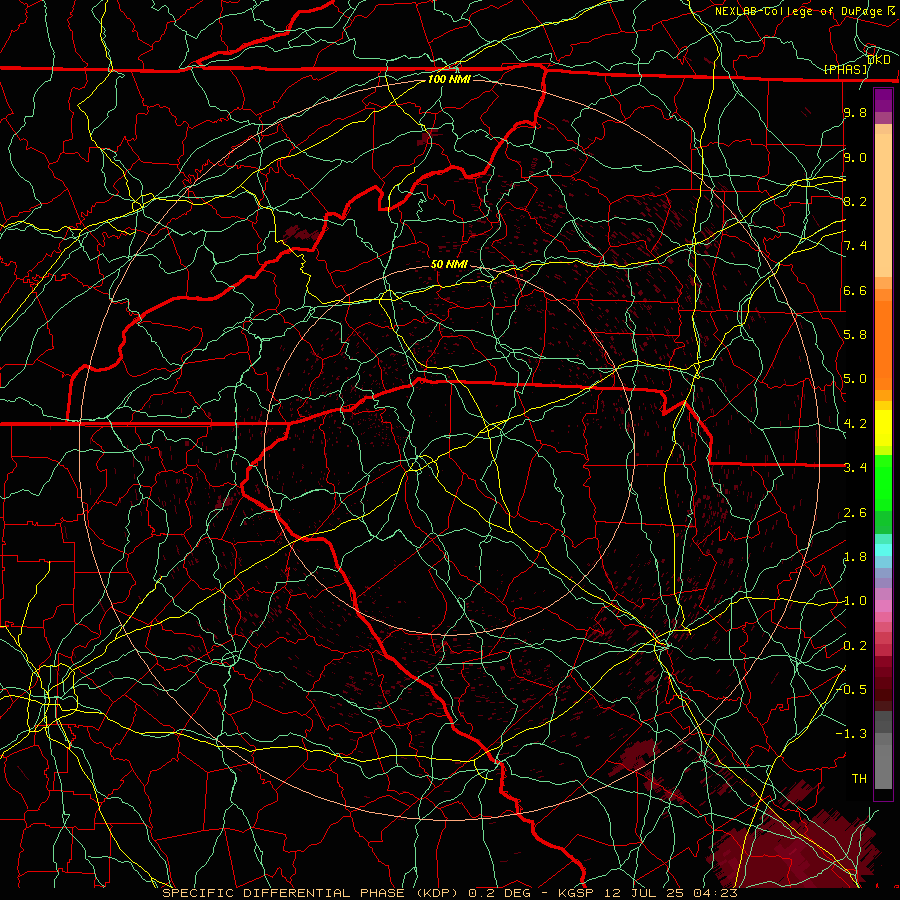Click the "7.4" color scale value
Image resolution: width=900 pixels, height=900 pixels.
pyautogui.click(x=855, y=246)
